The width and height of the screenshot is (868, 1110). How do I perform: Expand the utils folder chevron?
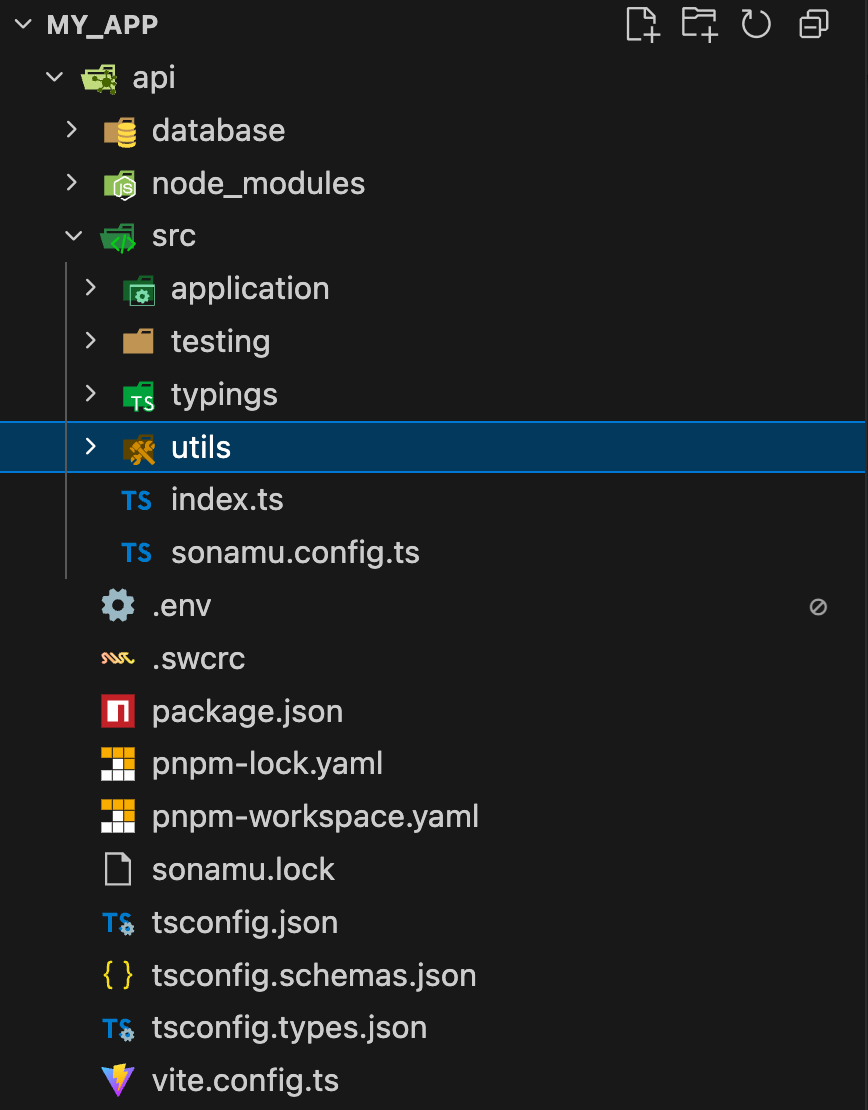[91, 446]
